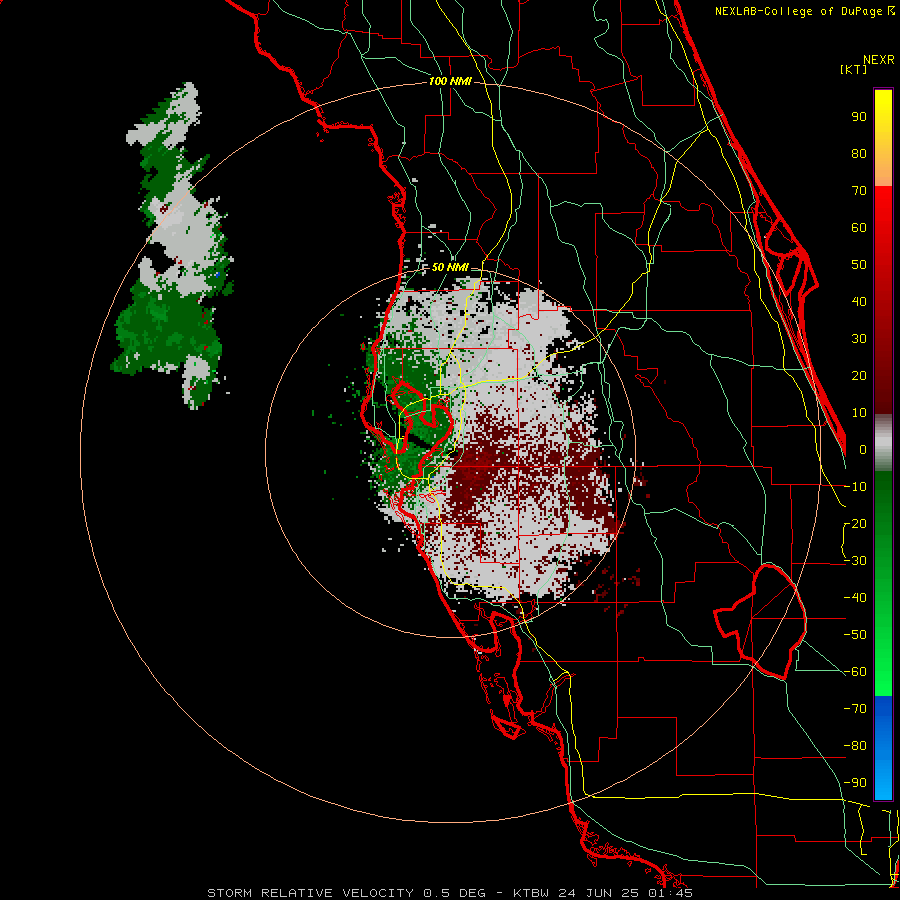Click the "100 NMI" range ring label

click(x=450, y=82)
